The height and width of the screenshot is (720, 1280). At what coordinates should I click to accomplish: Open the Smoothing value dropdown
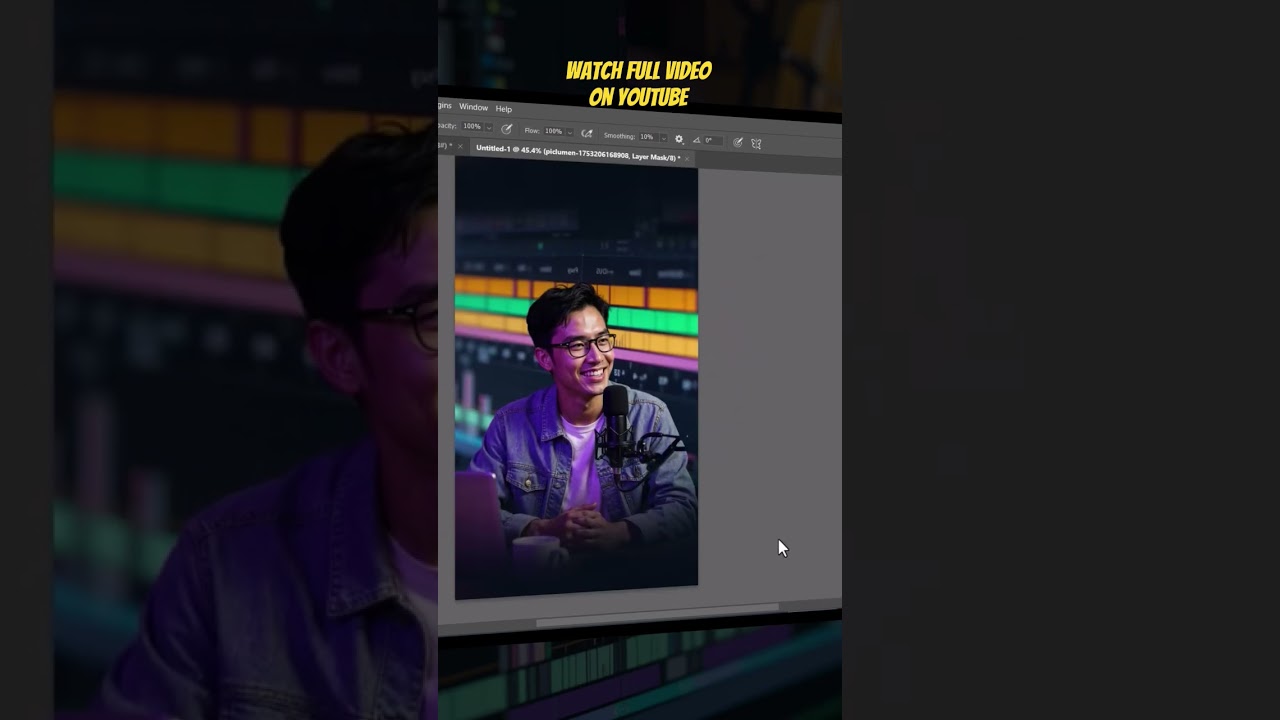[x=664, y=138]
